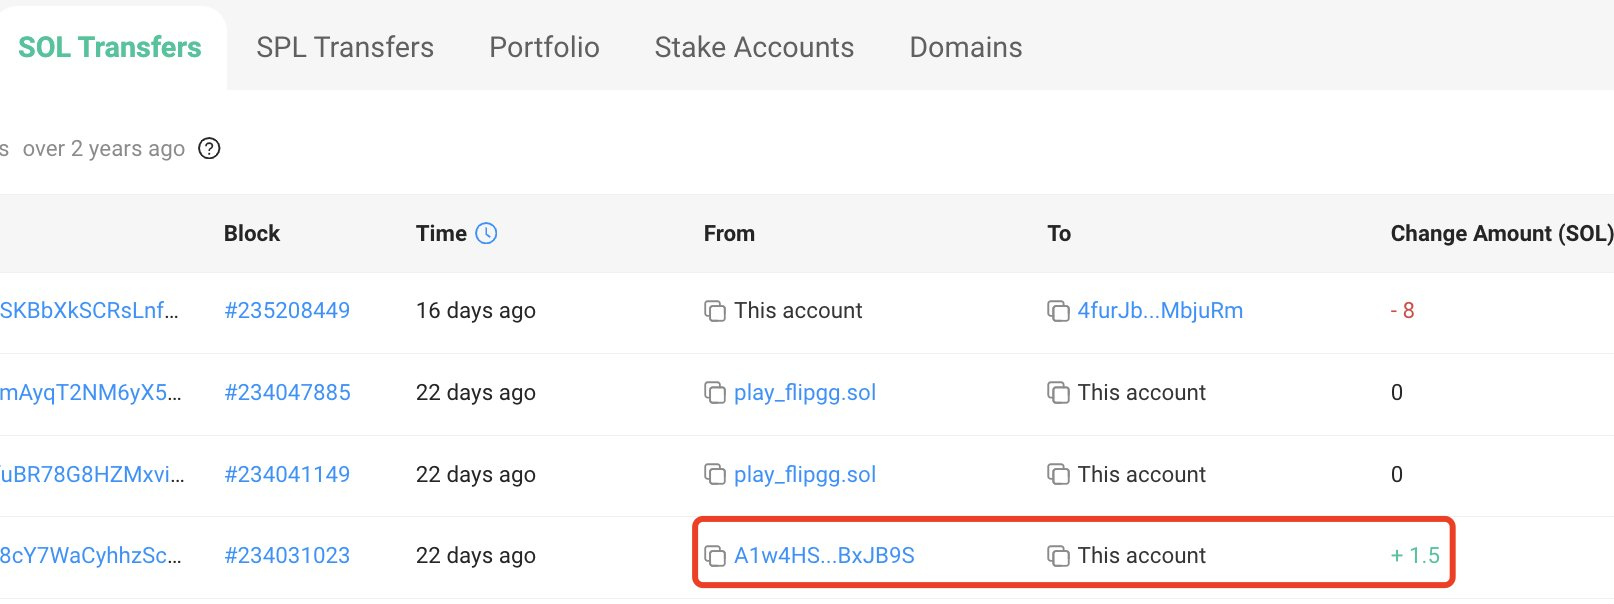Click the clock icon beside Time
This screenshot has height=604, width=1614.
coord(486,234)
